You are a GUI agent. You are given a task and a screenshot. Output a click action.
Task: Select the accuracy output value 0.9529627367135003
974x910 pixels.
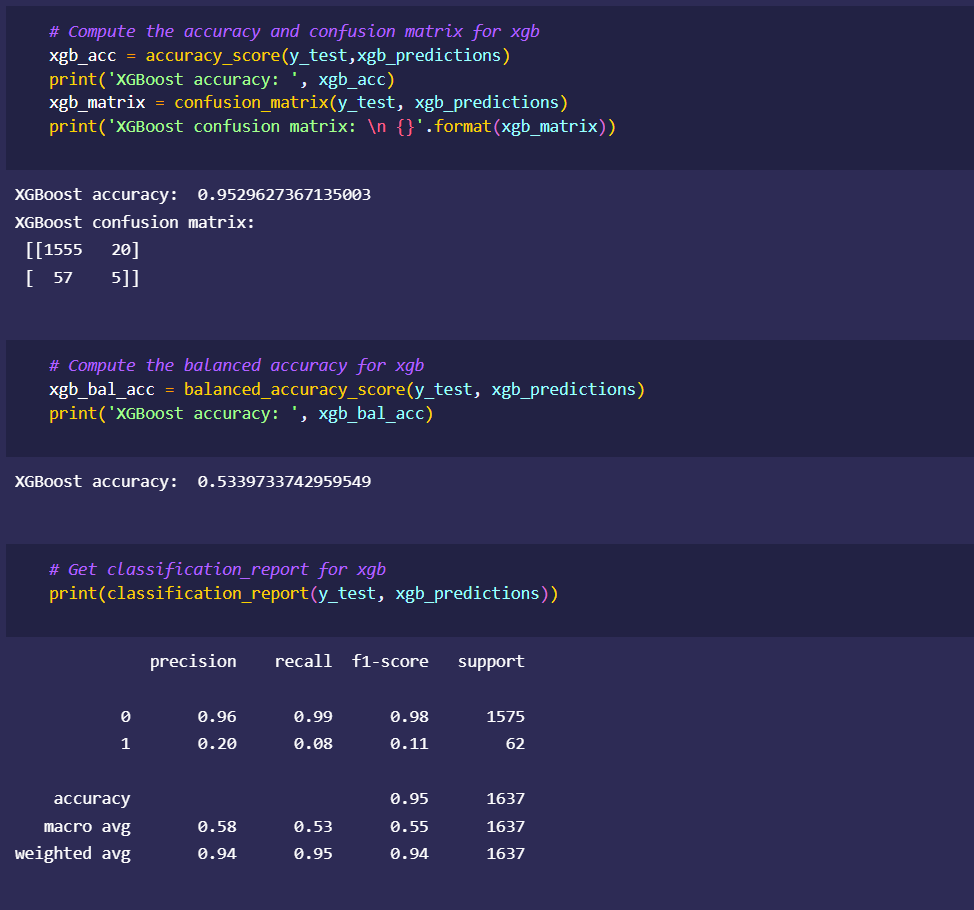(x=284, y=194)
